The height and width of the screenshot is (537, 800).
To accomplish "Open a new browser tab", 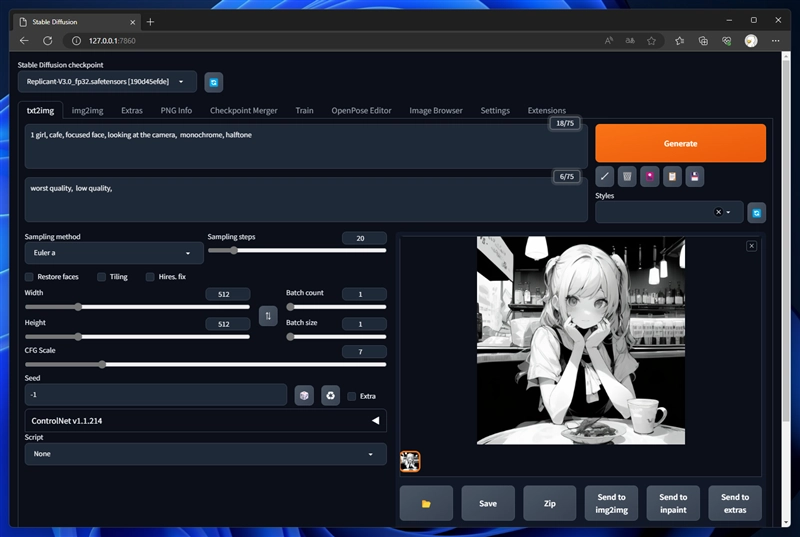I will [x=150, y=22].
